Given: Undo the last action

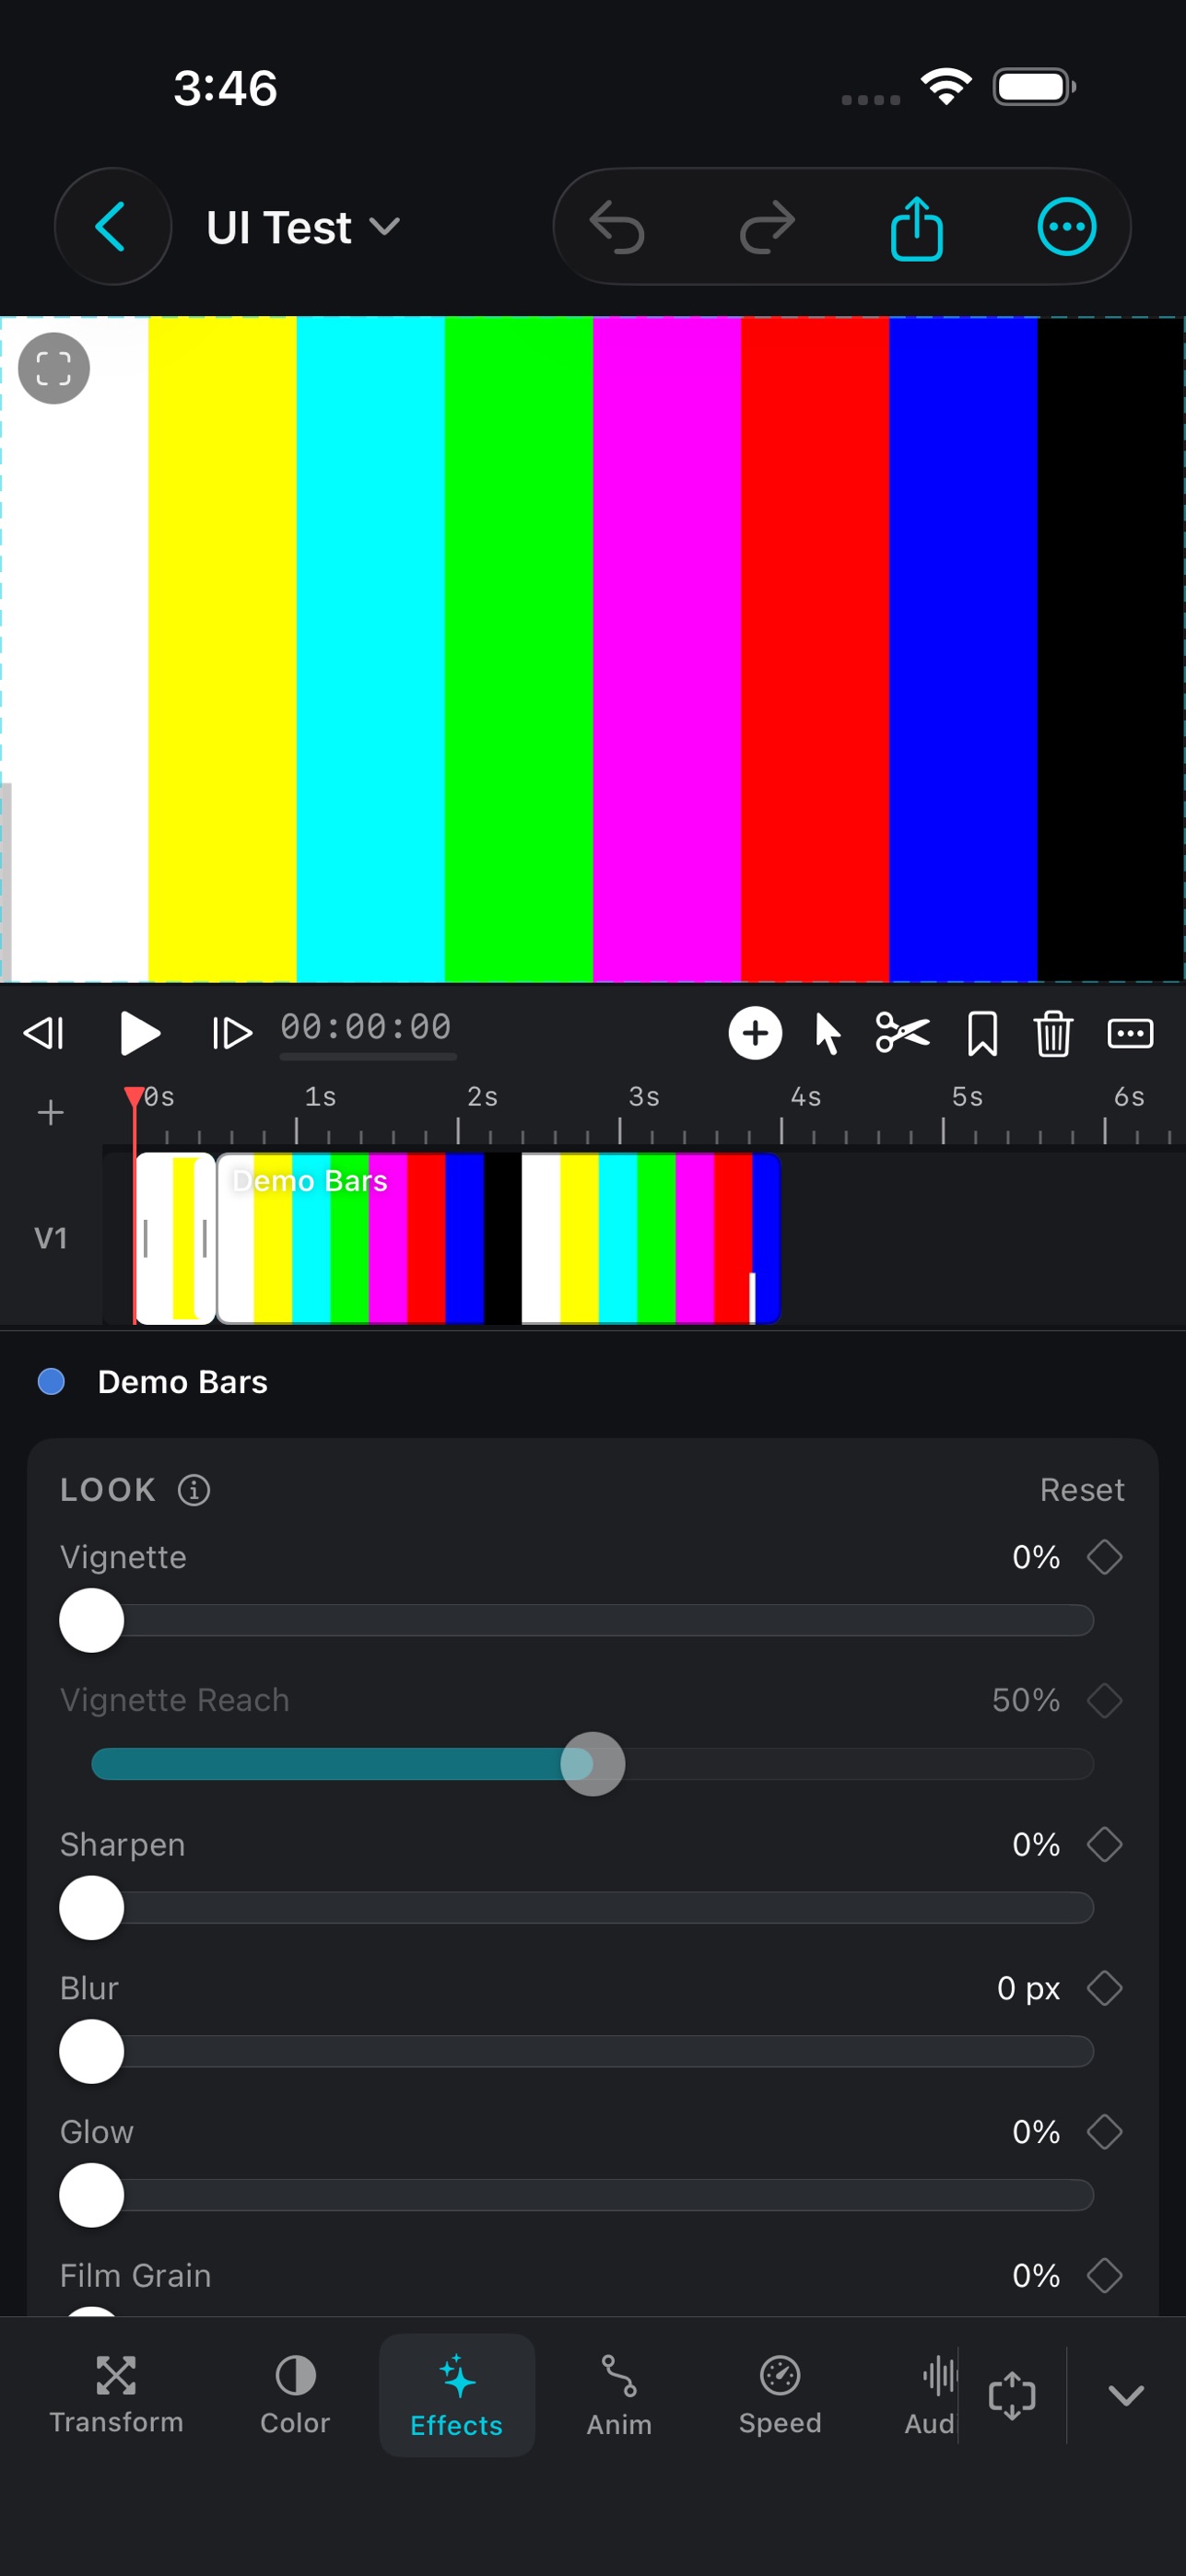Looking at the screenshot, I should click(616, 227).
